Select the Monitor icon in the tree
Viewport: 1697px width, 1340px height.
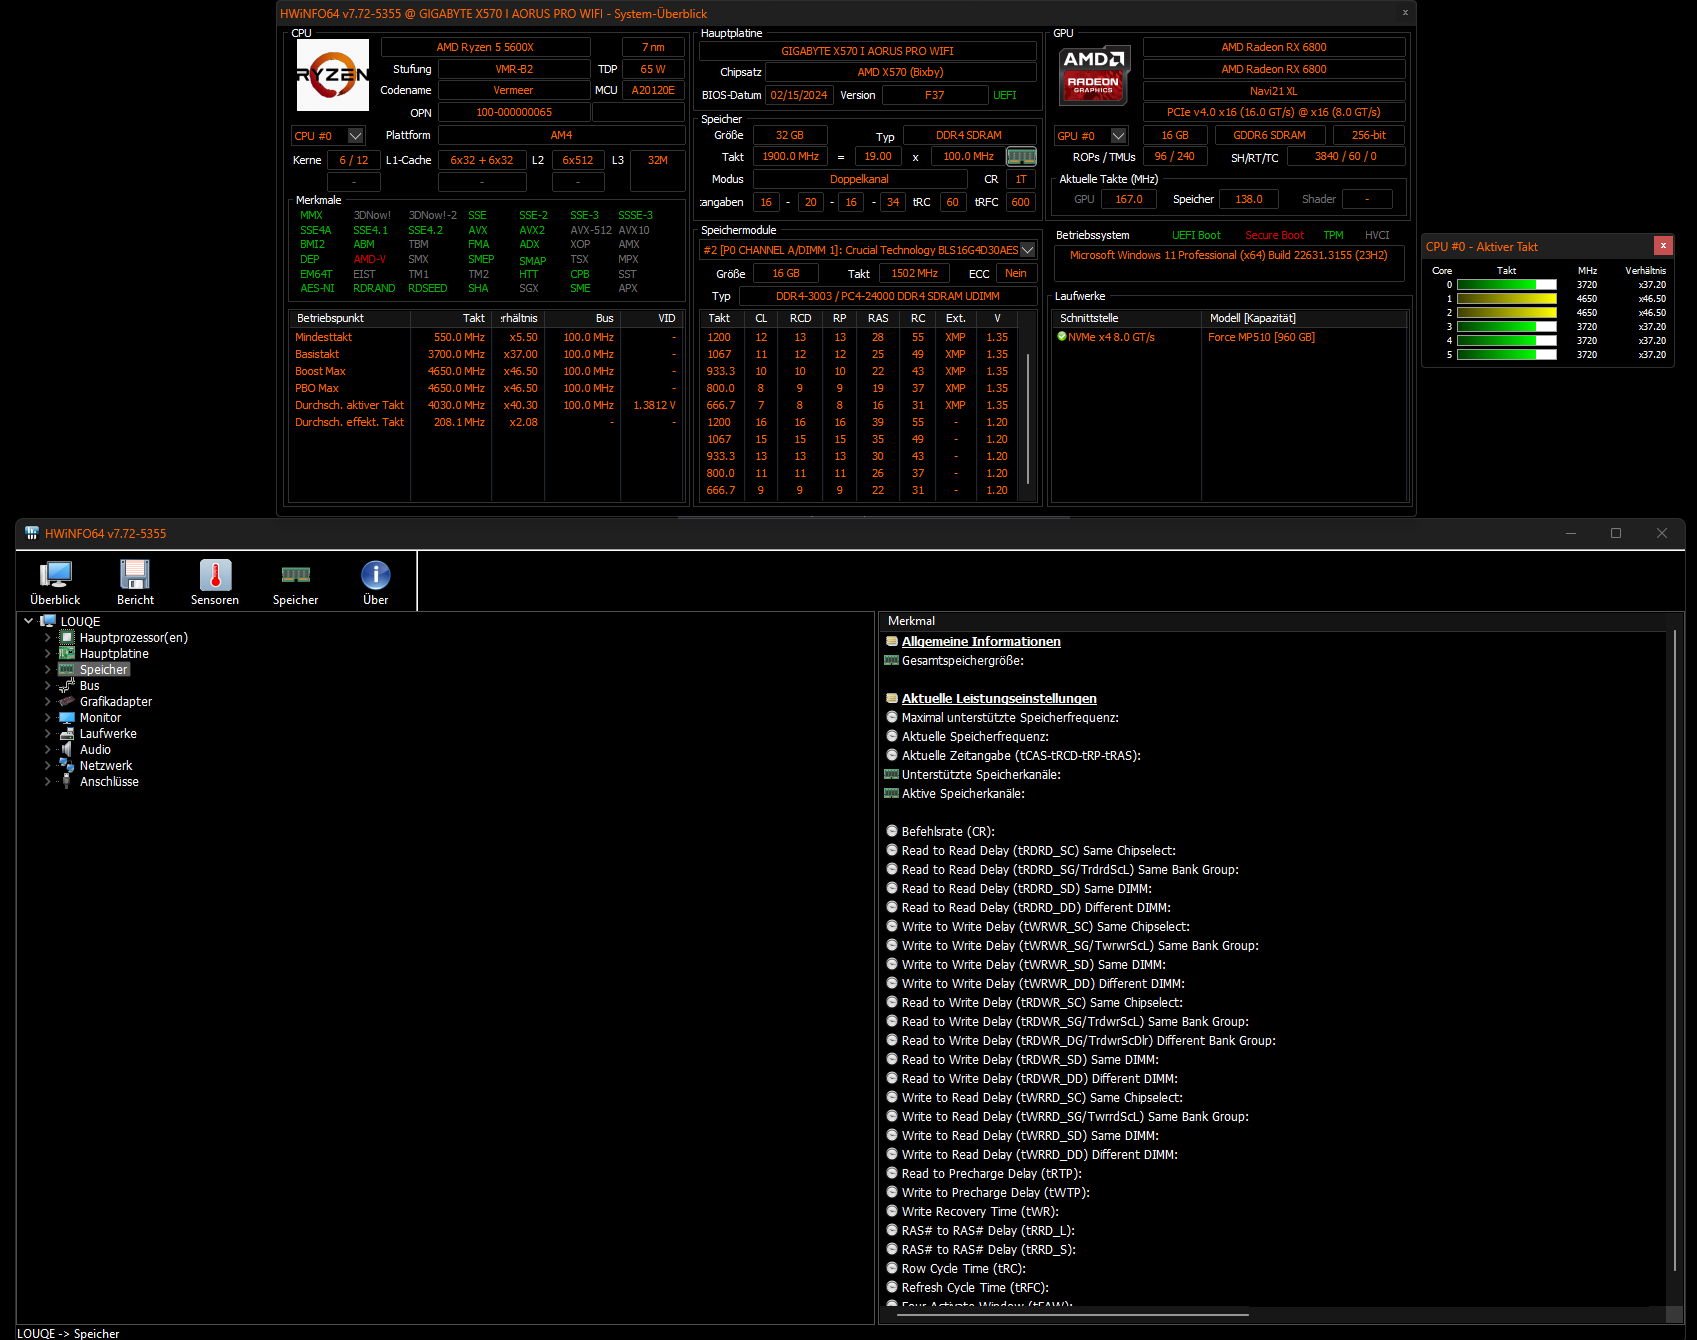(67, 717)
